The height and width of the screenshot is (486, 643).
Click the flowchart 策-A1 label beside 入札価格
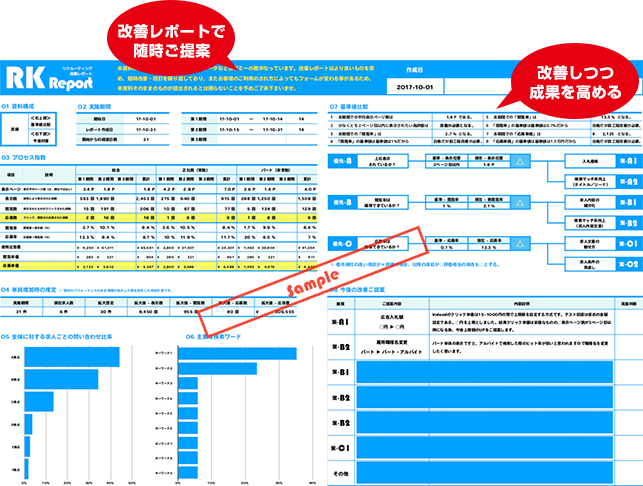point(628,161)
